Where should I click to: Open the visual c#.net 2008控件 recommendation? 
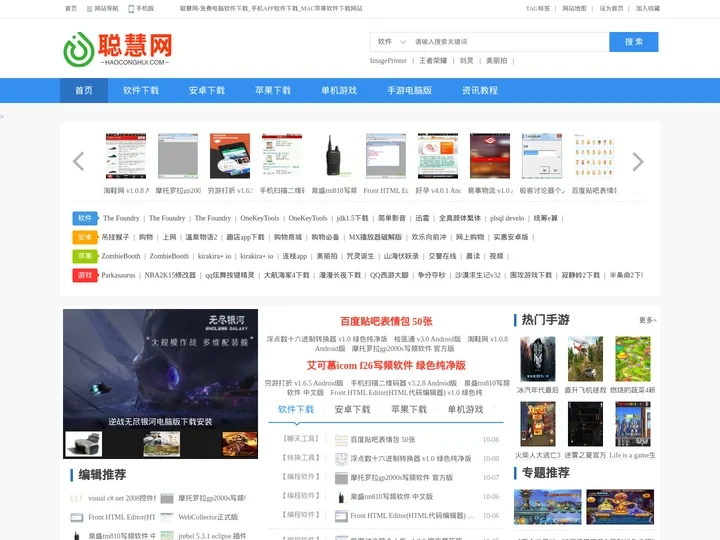[122, 498]
